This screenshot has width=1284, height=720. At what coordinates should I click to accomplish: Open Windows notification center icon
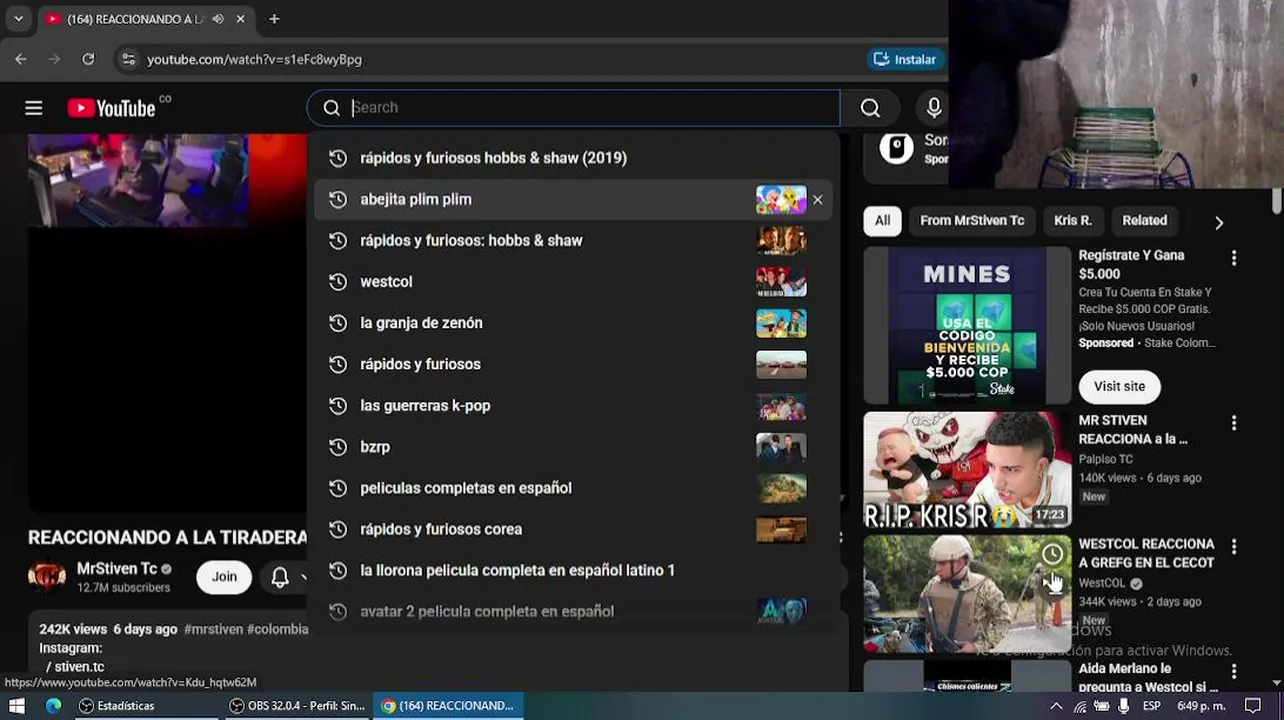pyautogui.click(x=1253, y=706)
